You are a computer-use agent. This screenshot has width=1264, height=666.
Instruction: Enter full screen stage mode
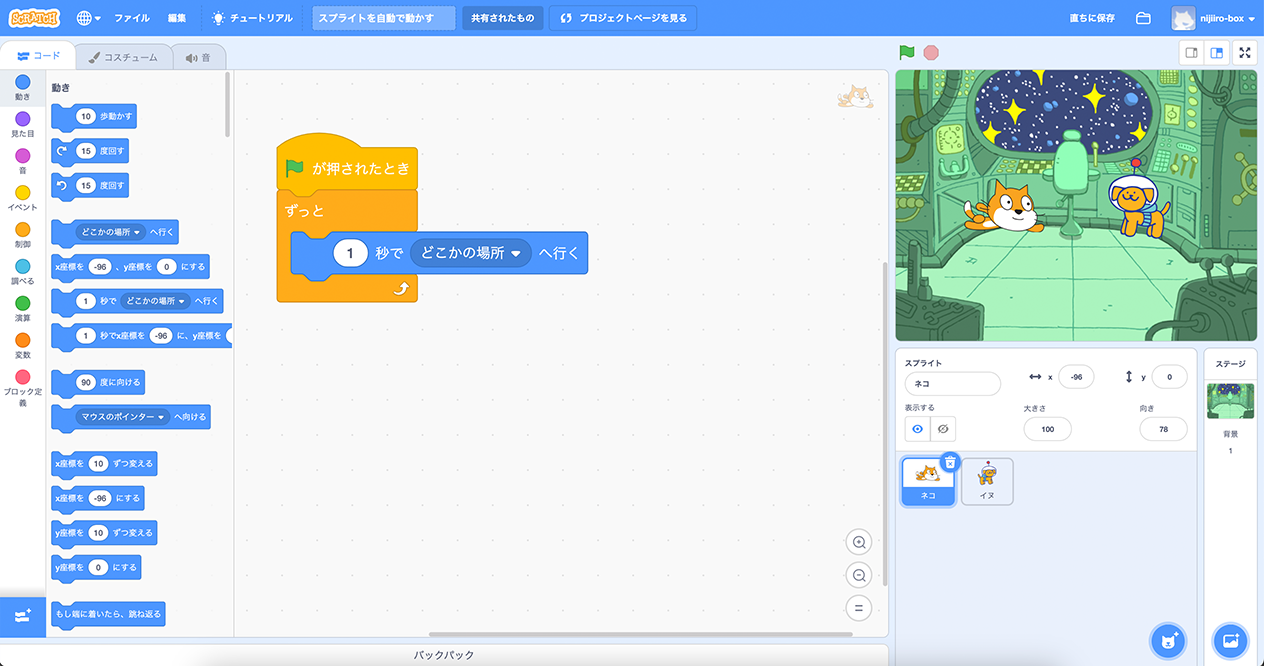(x=1245, y=53)
